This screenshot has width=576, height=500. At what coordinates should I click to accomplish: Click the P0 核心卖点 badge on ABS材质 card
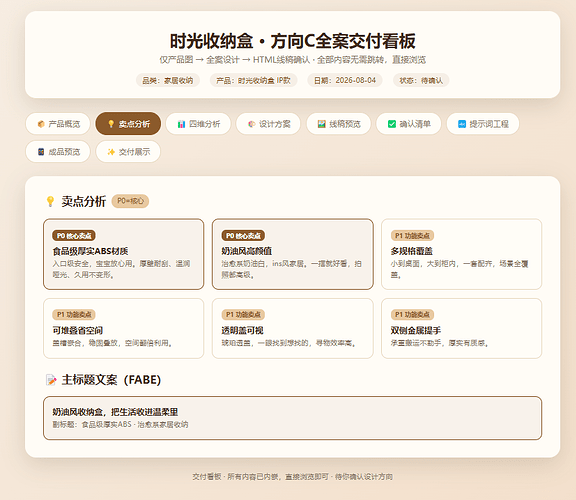[74, 235]
